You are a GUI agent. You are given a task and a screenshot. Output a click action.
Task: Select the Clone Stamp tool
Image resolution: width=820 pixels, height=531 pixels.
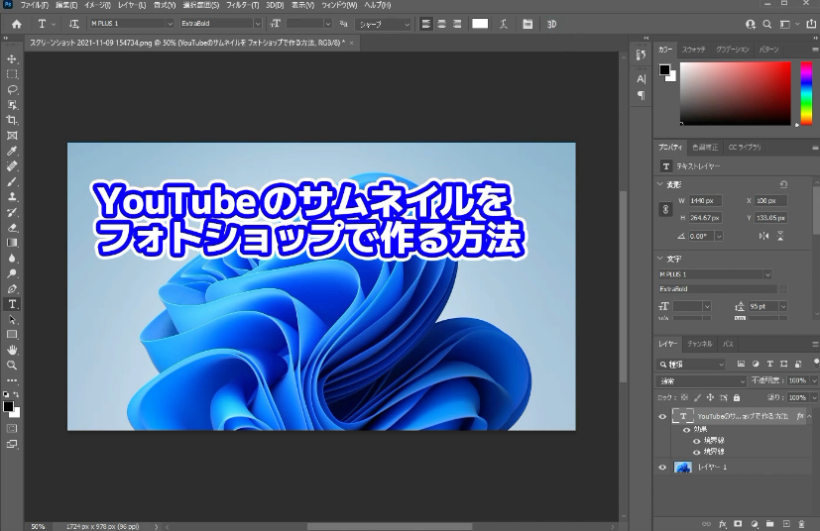pyautogui.click(x=12, y=197)
